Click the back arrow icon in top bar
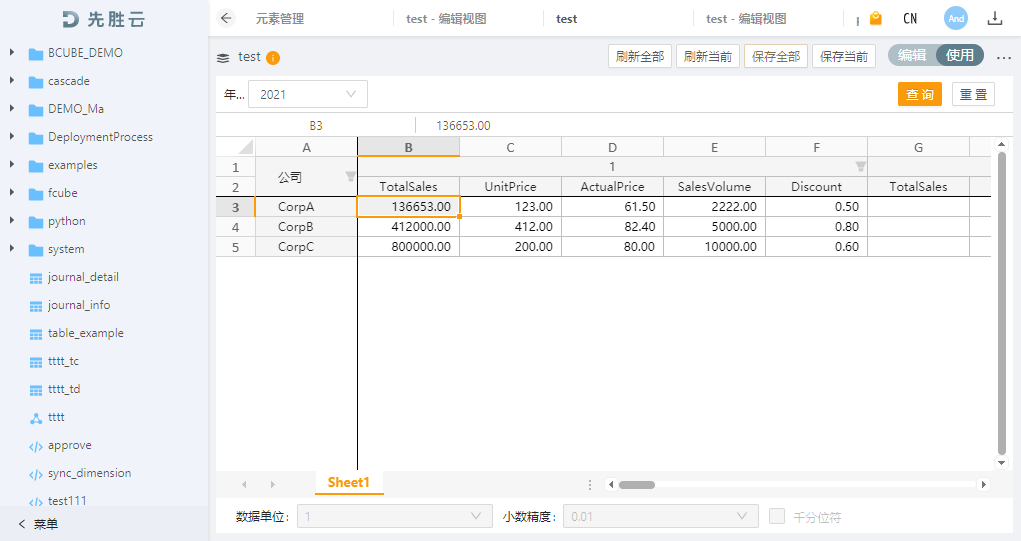The height and width of the screenshot is (541, 1021). click(x=226, y=18)
